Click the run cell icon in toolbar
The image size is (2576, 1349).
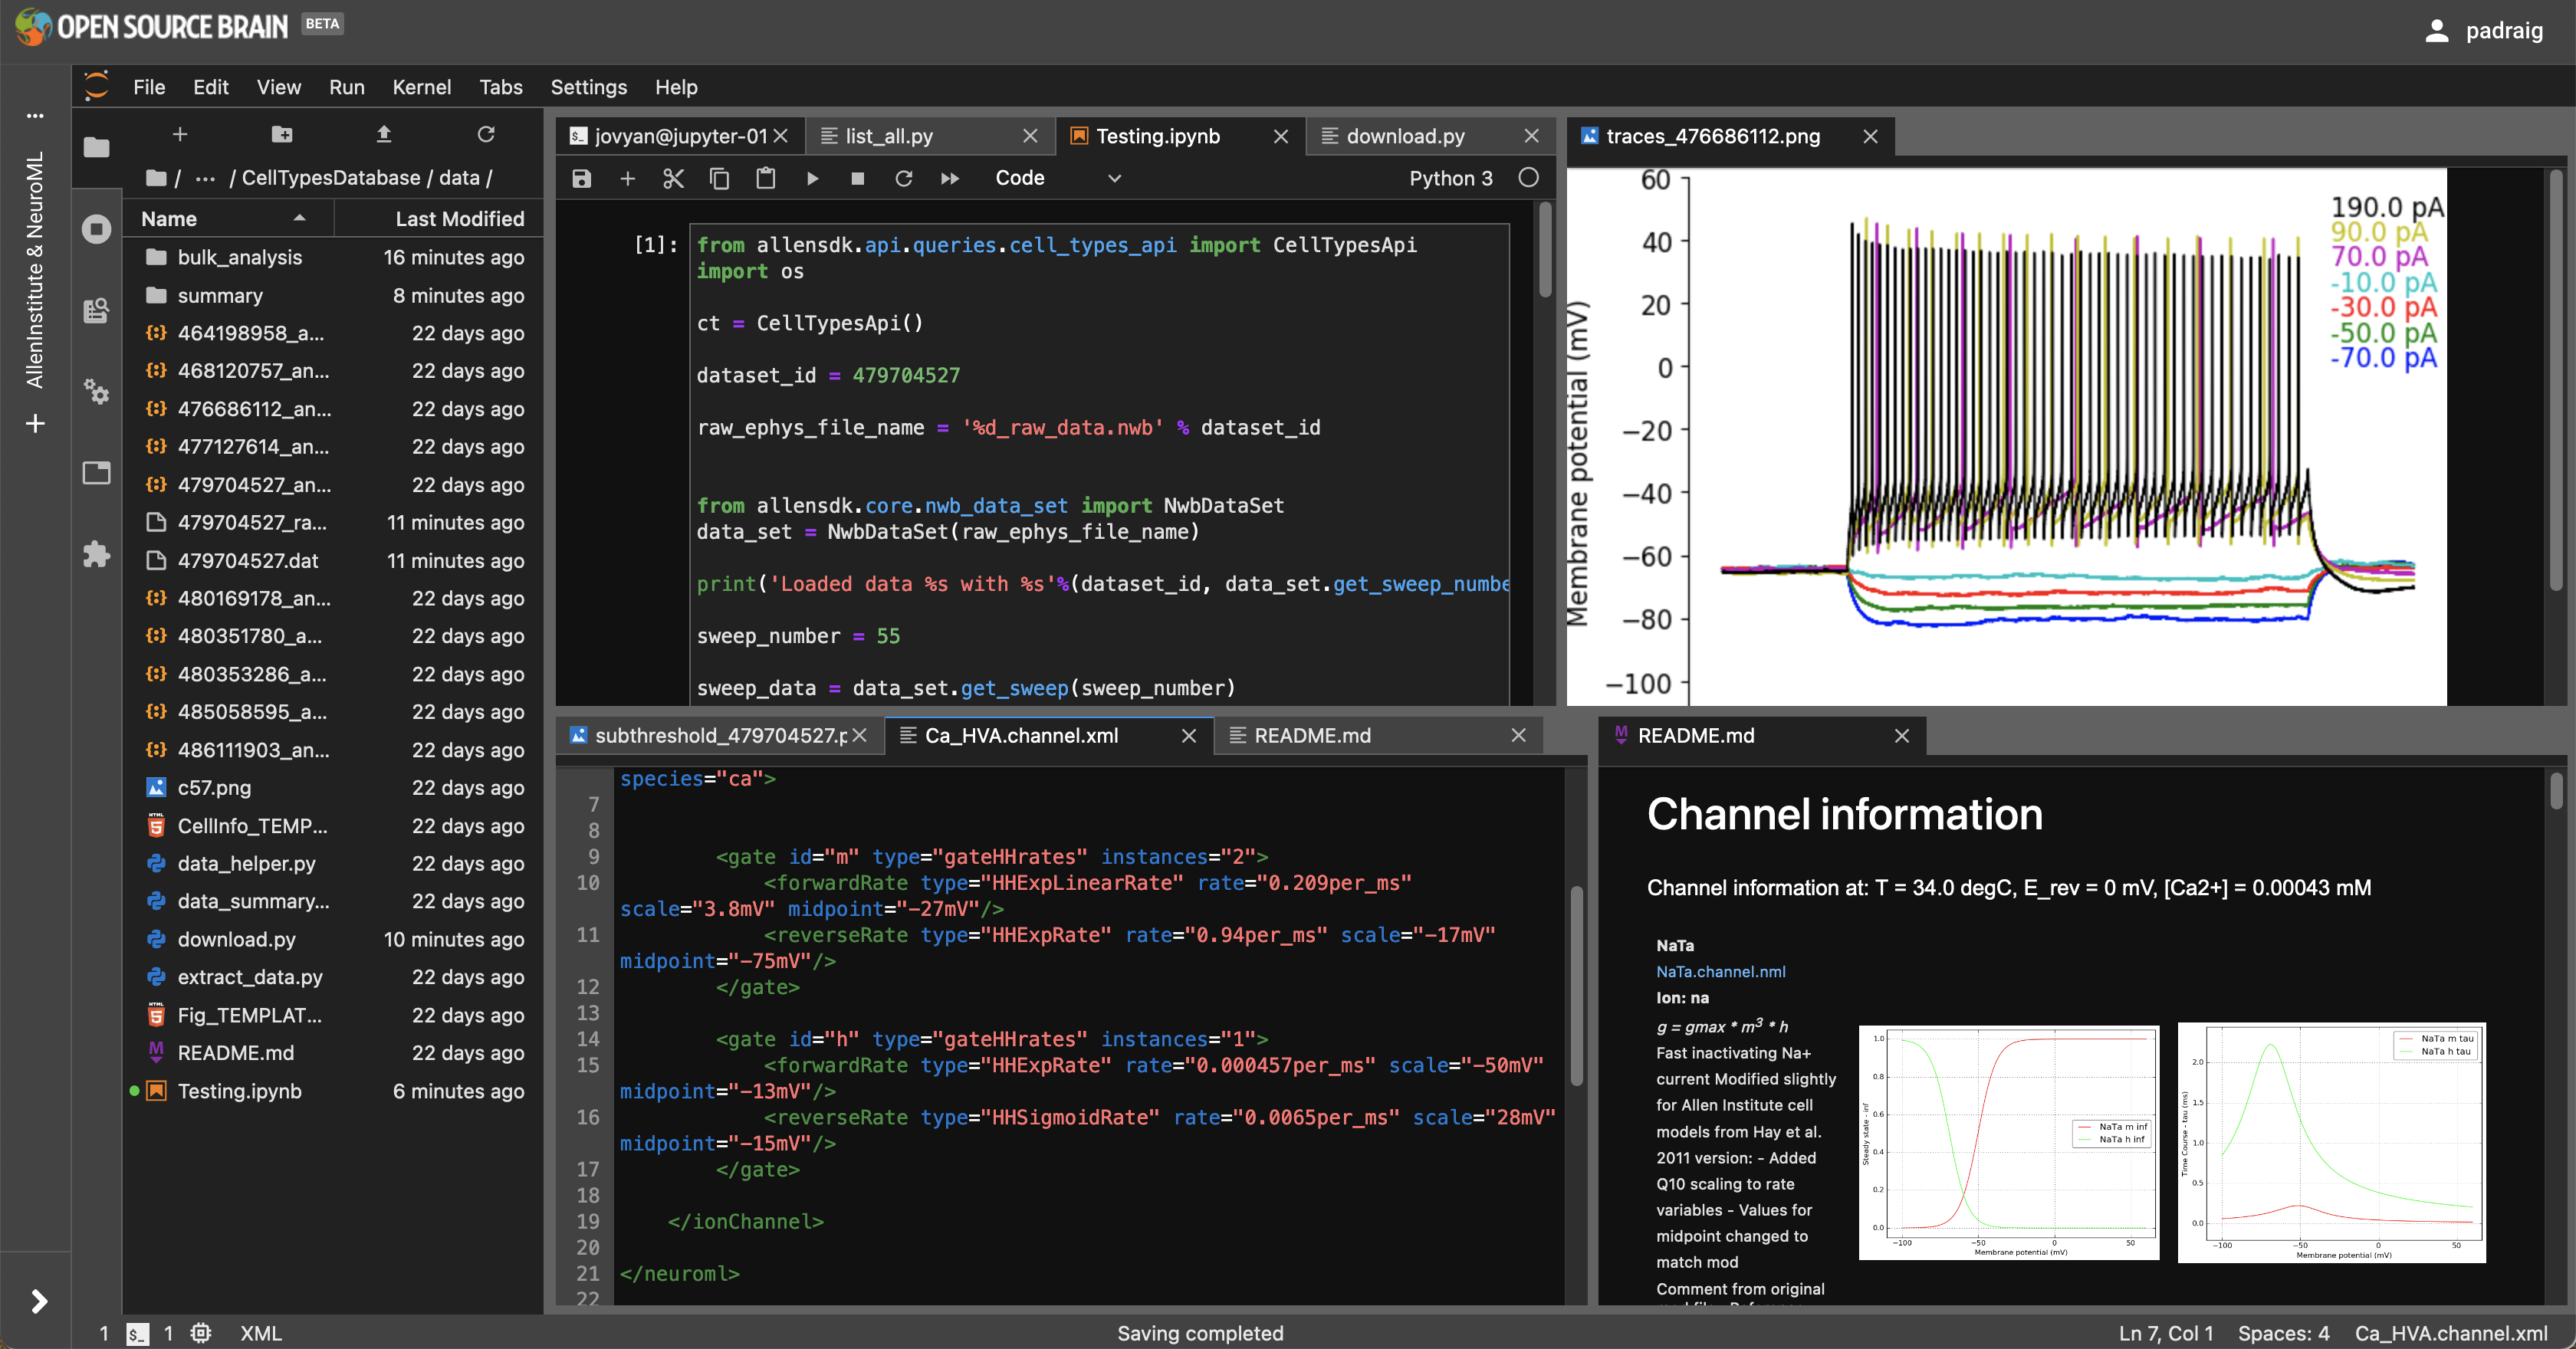[811, 177]
